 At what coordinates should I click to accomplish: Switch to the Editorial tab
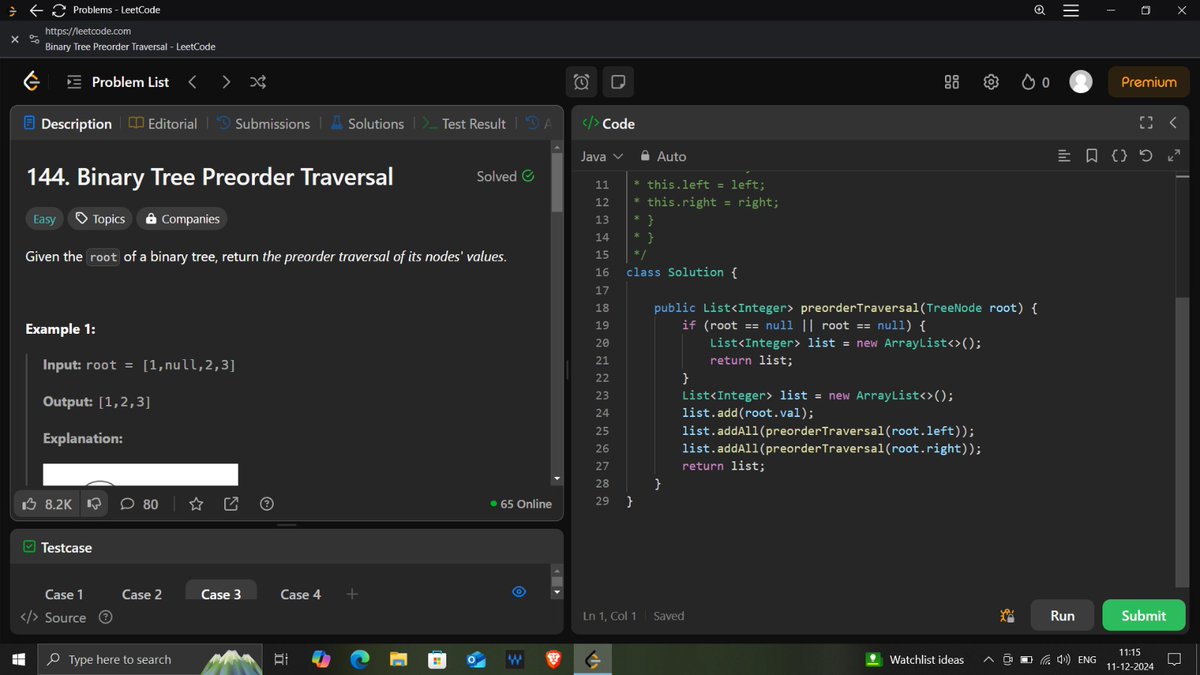[163, 124]
